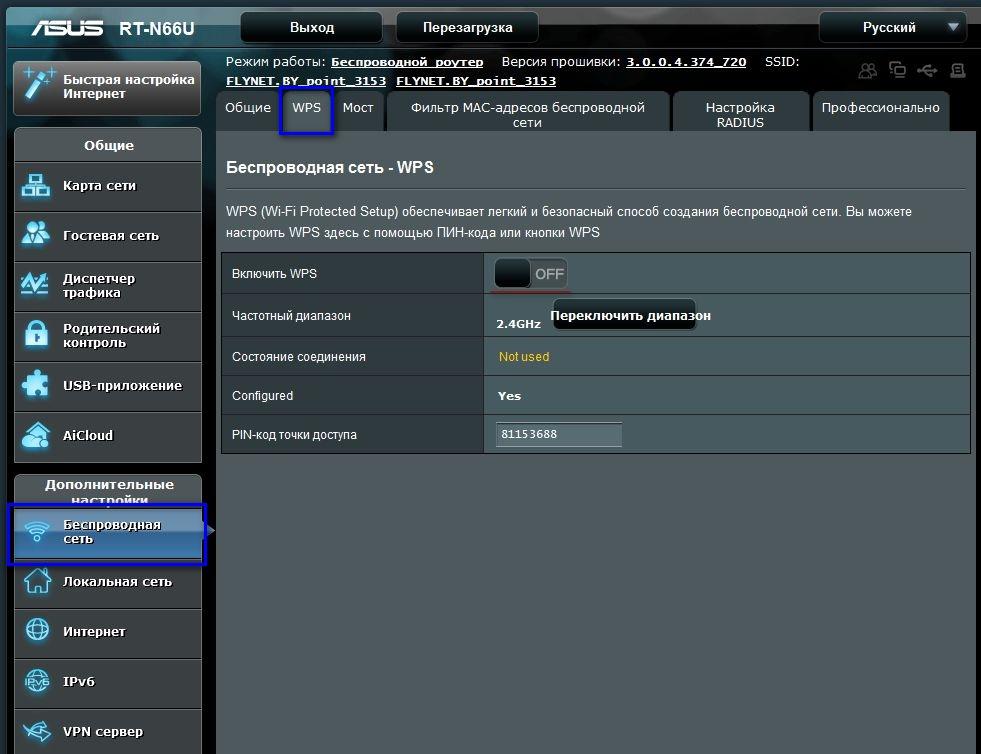Click the Включить WPS label

274,273
